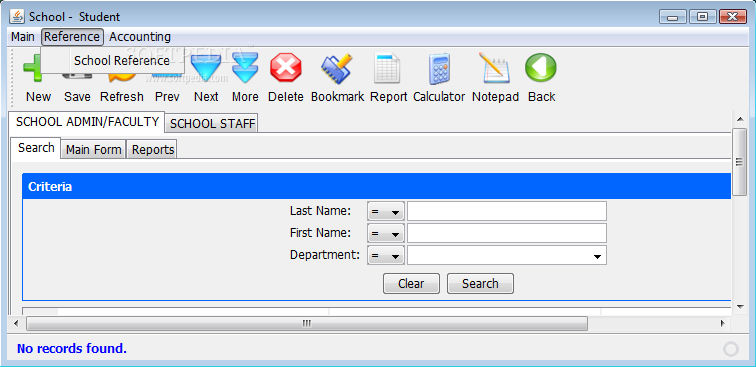Click the scroll right arrow
756x367 pixels.
pos(723,324)
